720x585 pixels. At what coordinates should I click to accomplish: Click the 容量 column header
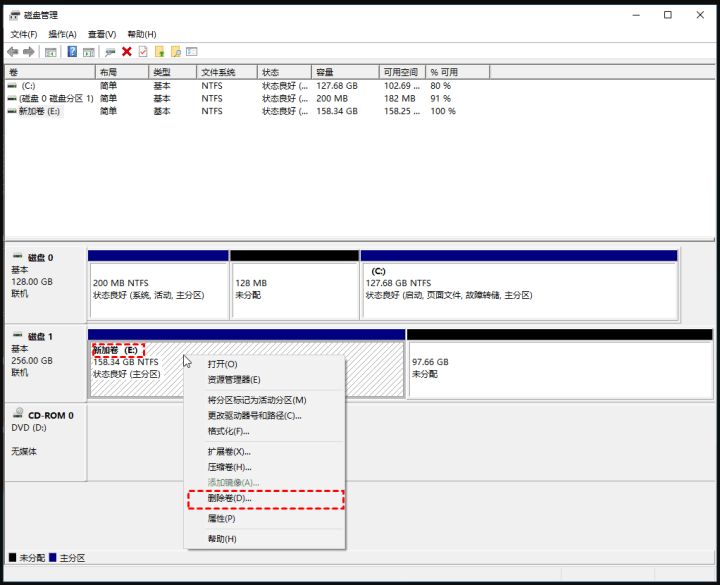pyautogui.click(x=325, y=73)
